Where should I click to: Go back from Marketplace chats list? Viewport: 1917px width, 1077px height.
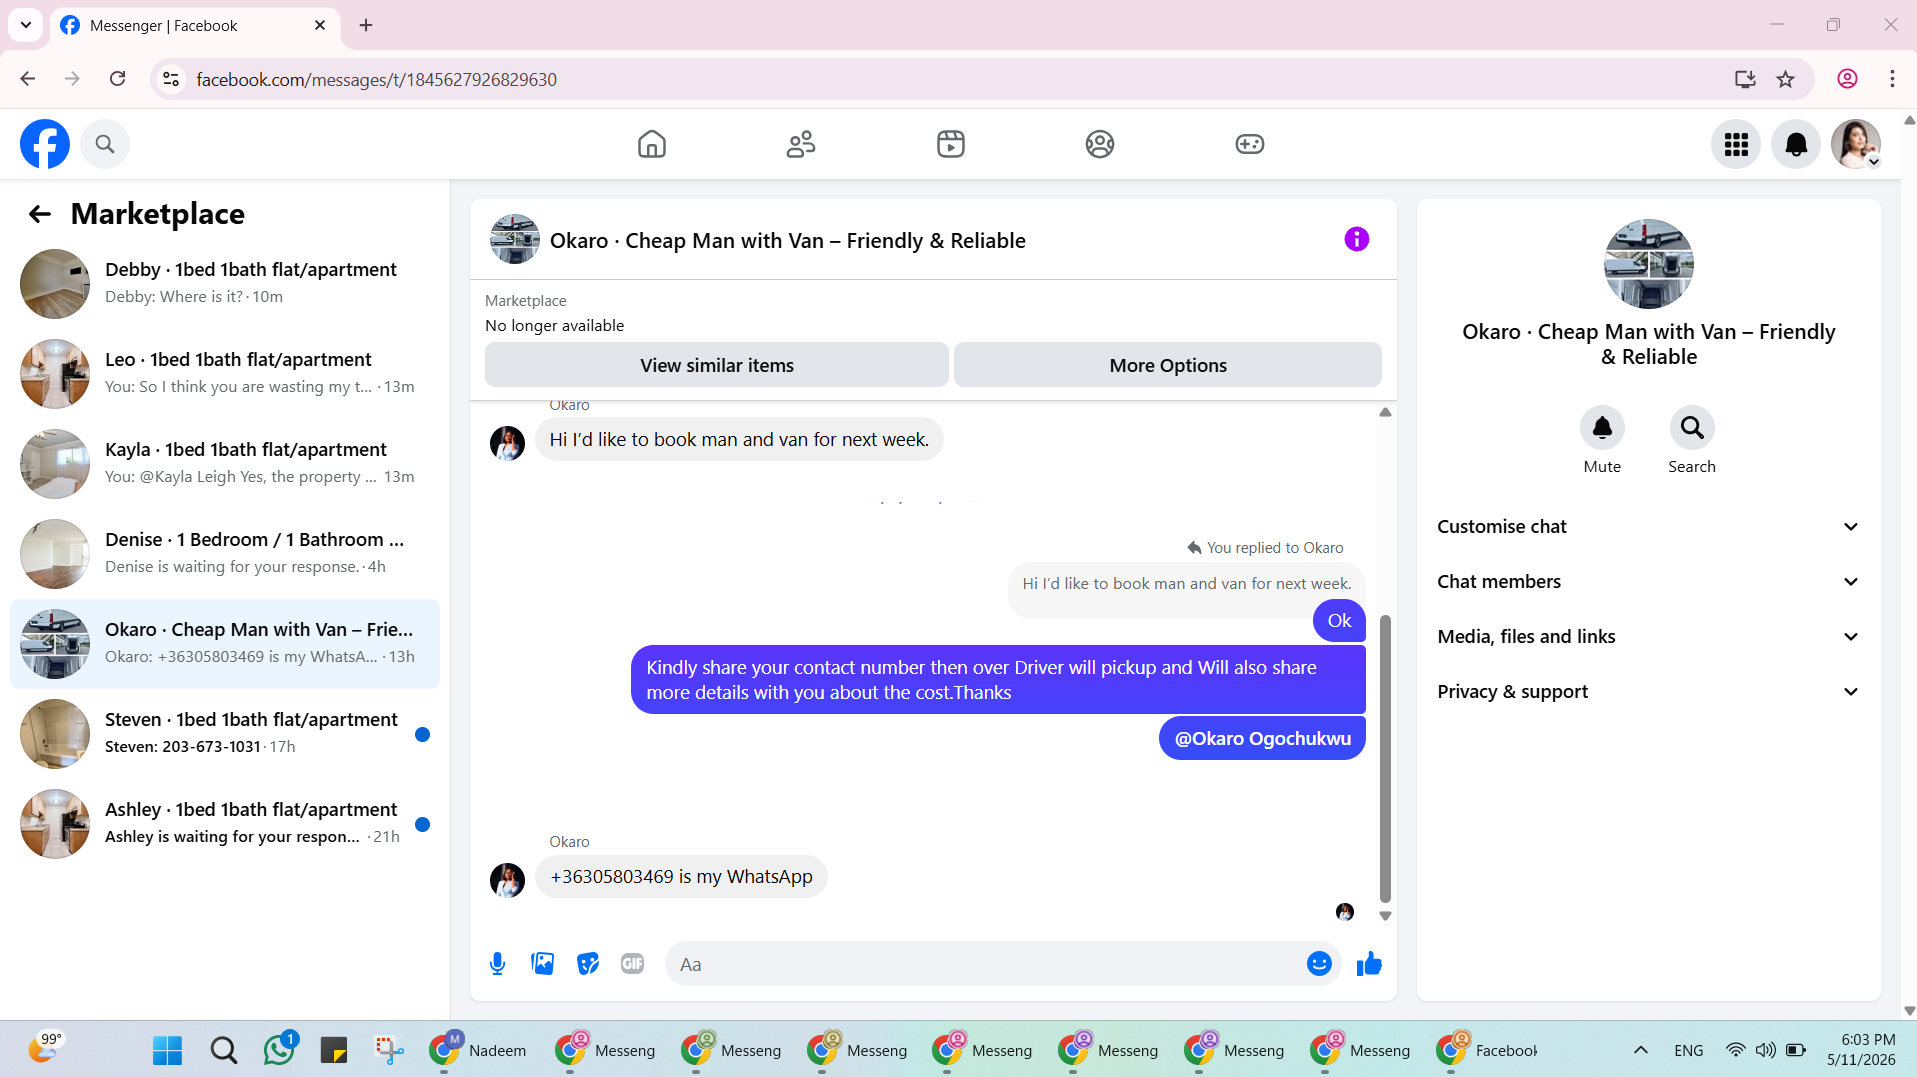[x=40, y=214]
